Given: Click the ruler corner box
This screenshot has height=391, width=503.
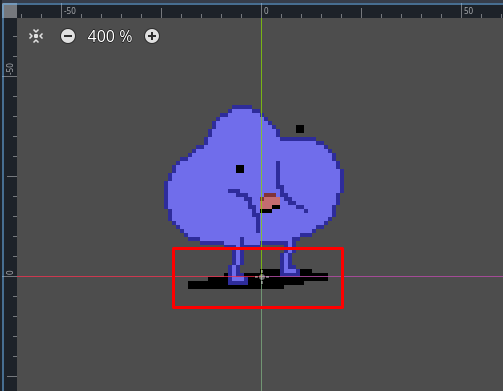Looking at the screenshot, I should 10,11.
